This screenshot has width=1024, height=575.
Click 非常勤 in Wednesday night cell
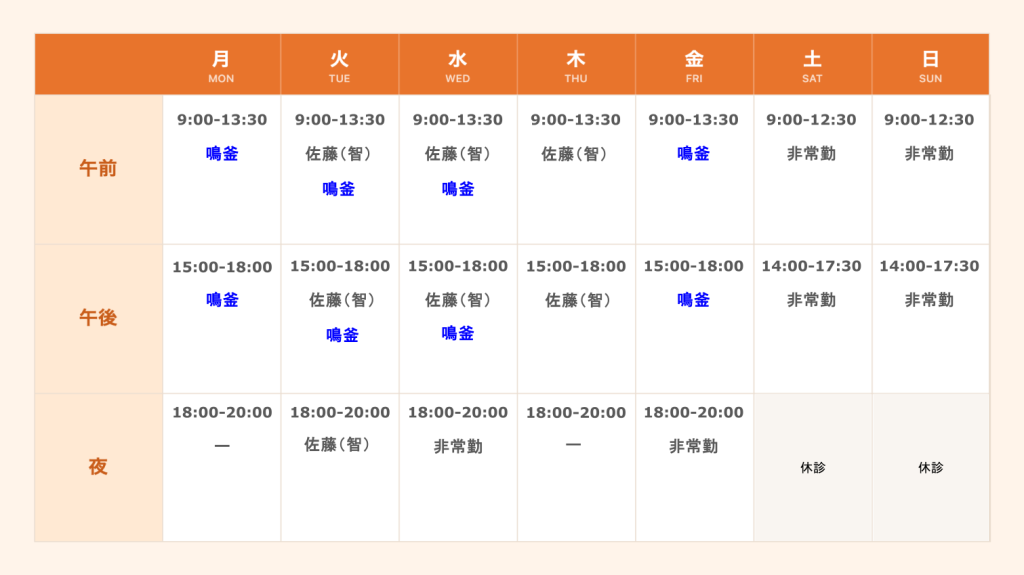[x=458, y=446]
